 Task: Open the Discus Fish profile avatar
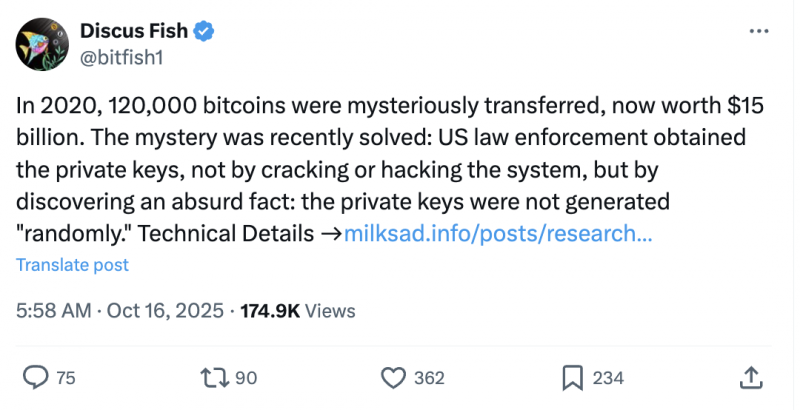[42, 44]
